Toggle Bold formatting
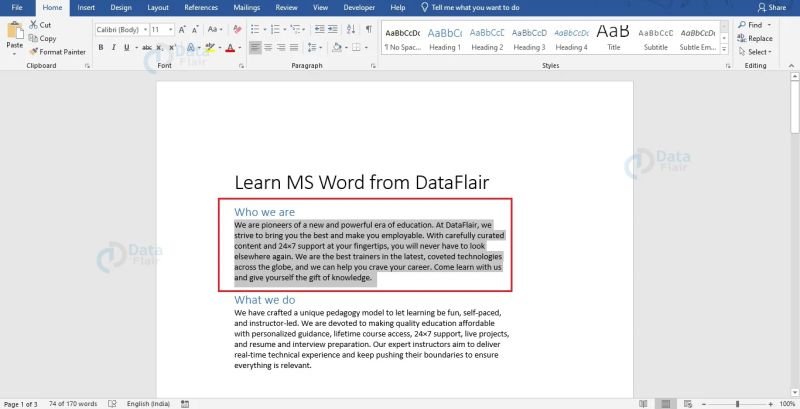 [x=101, y=47]
